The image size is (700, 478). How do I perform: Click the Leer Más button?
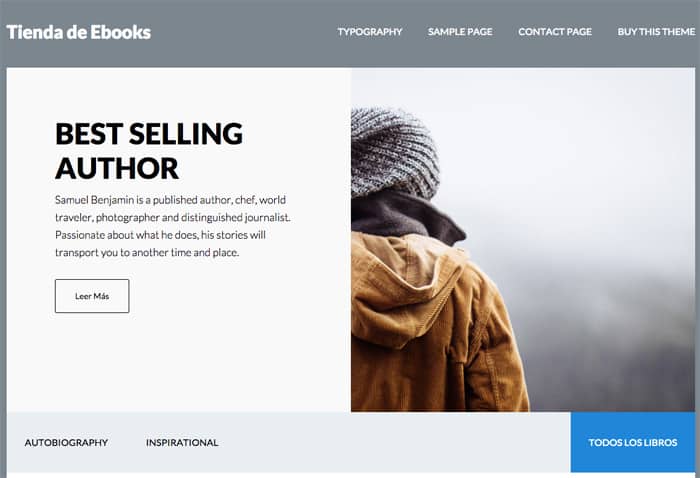92,296
